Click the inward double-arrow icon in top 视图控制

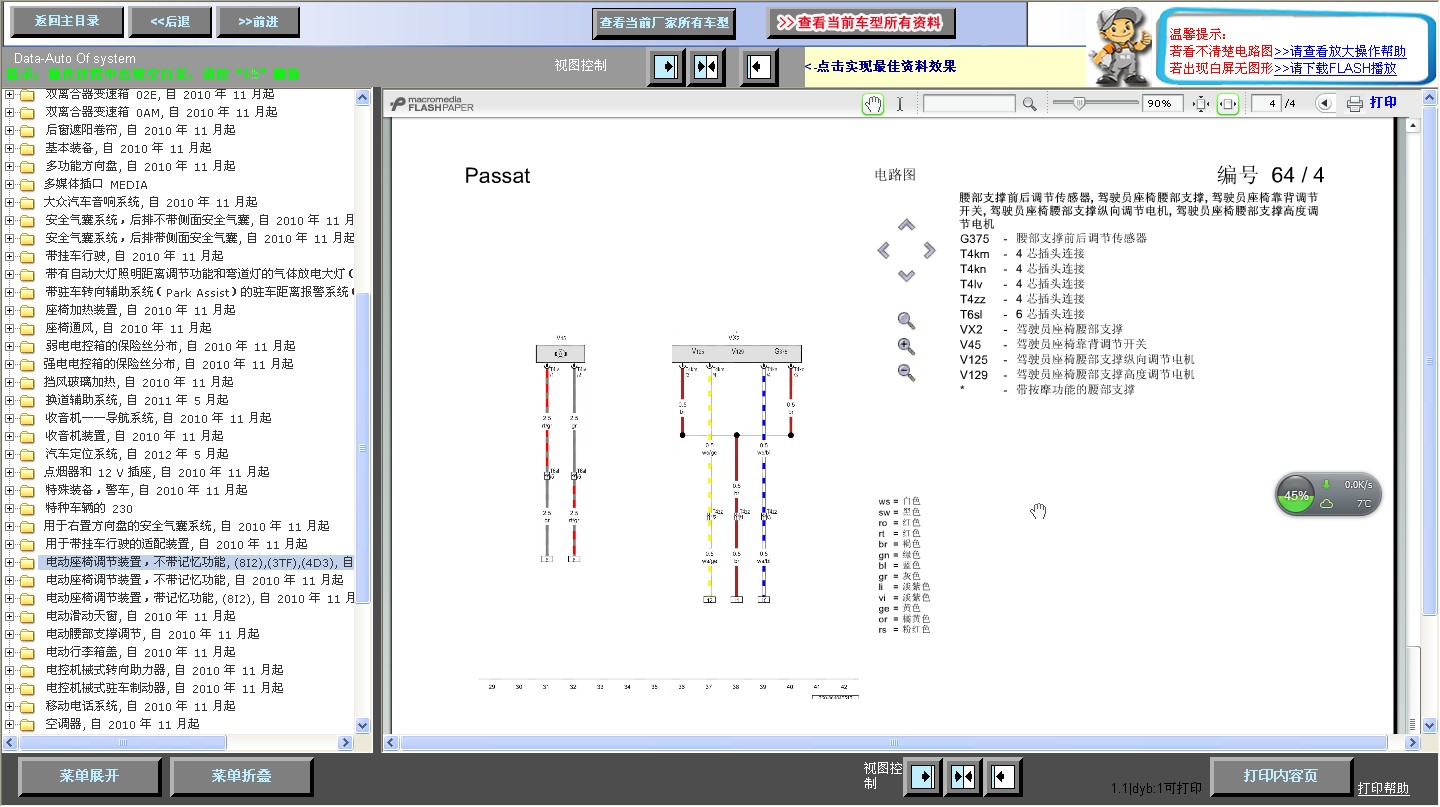706,67
